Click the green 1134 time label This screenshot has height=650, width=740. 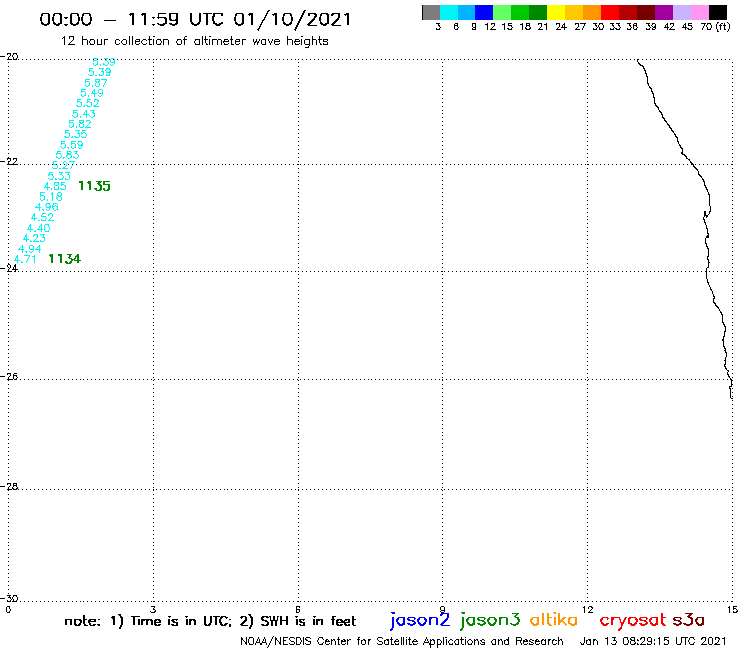tap(65, 259)
